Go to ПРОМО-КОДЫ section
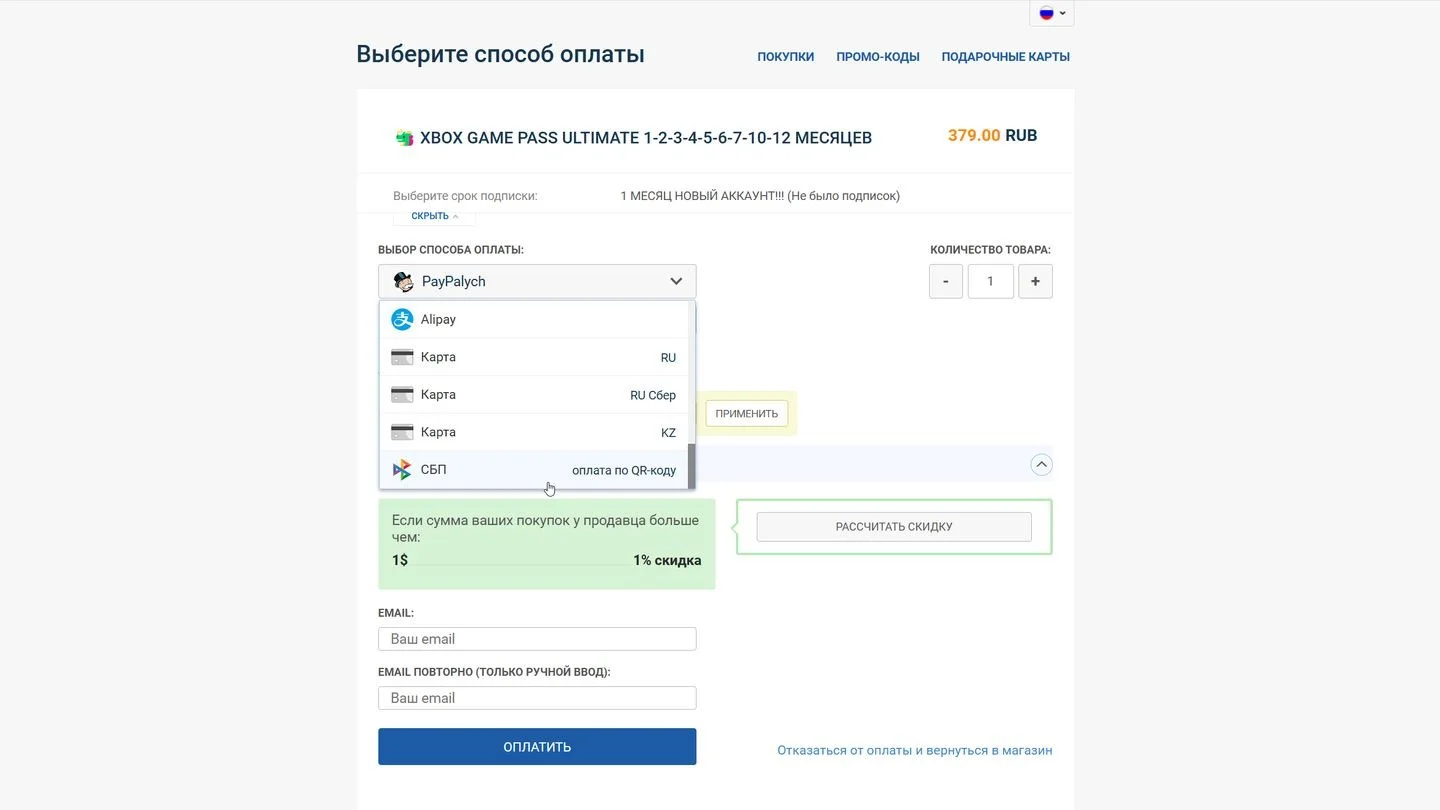 point(878,57)
